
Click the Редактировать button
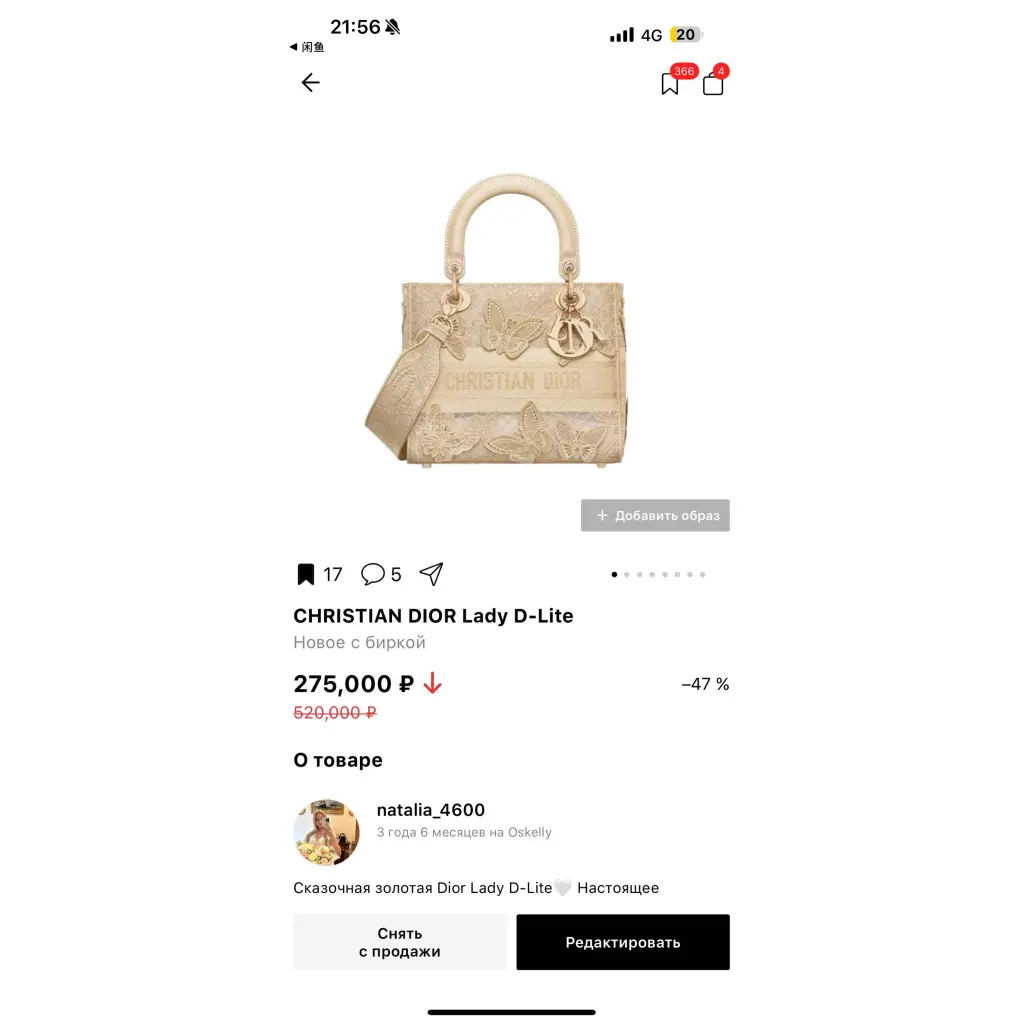coord(623,942)
